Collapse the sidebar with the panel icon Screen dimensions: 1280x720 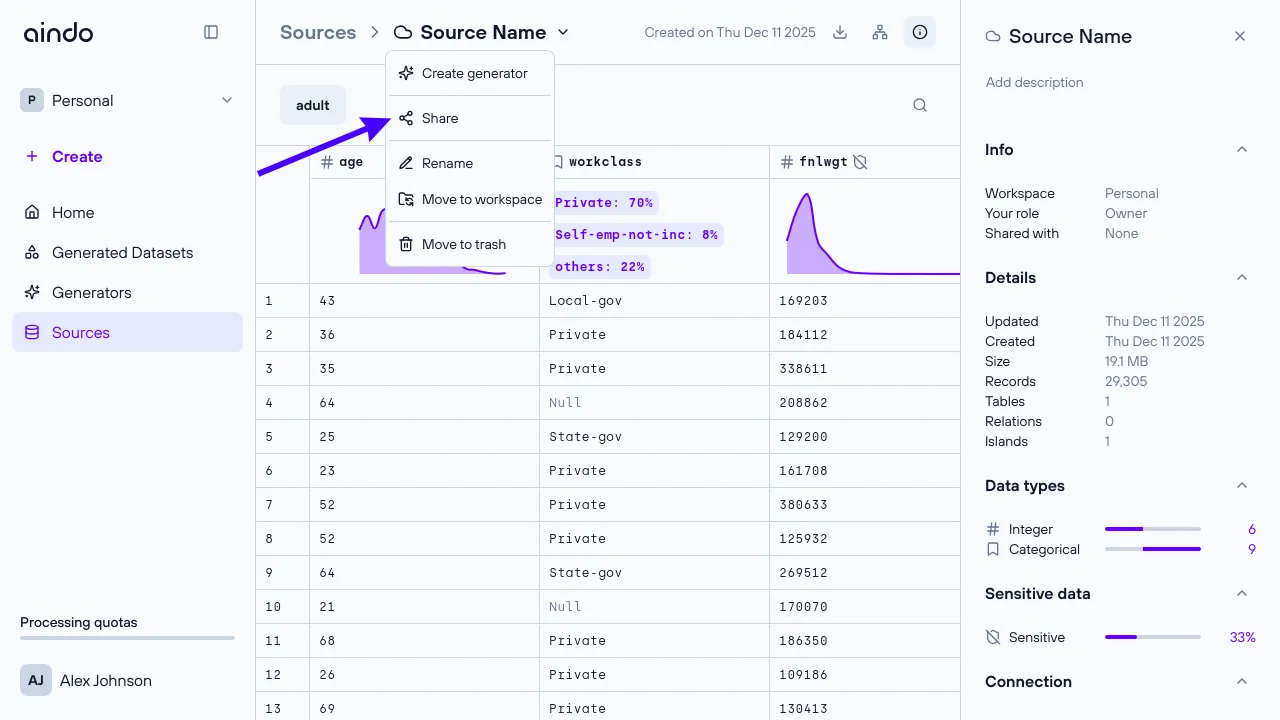[x=211, y=32]
